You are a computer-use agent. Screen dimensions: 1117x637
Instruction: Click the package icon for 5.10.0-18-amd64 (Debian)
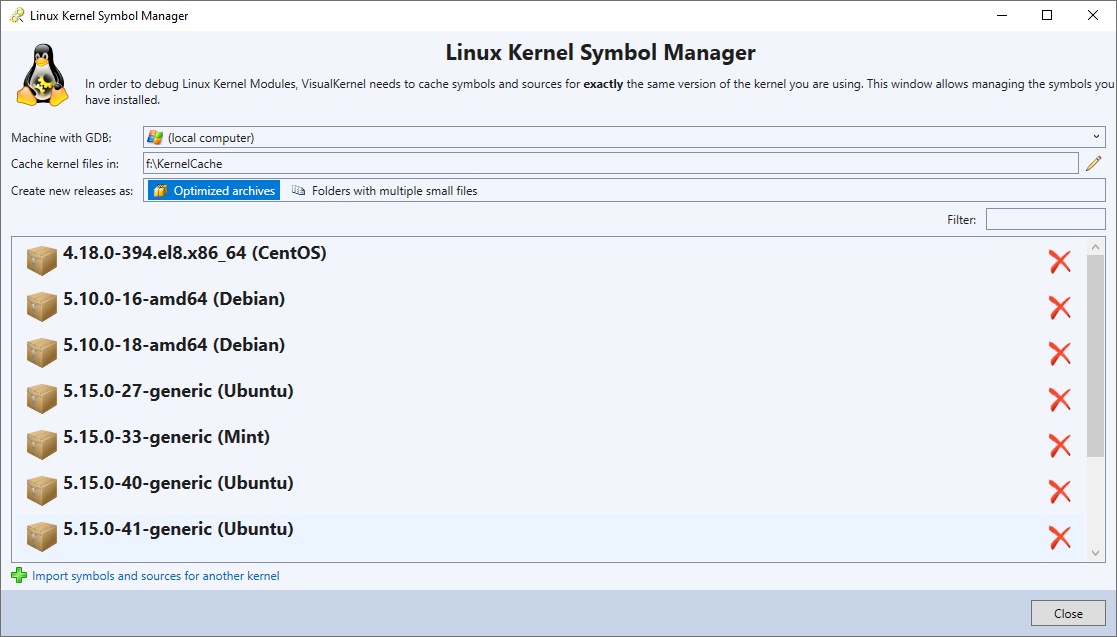click(42, 353)
